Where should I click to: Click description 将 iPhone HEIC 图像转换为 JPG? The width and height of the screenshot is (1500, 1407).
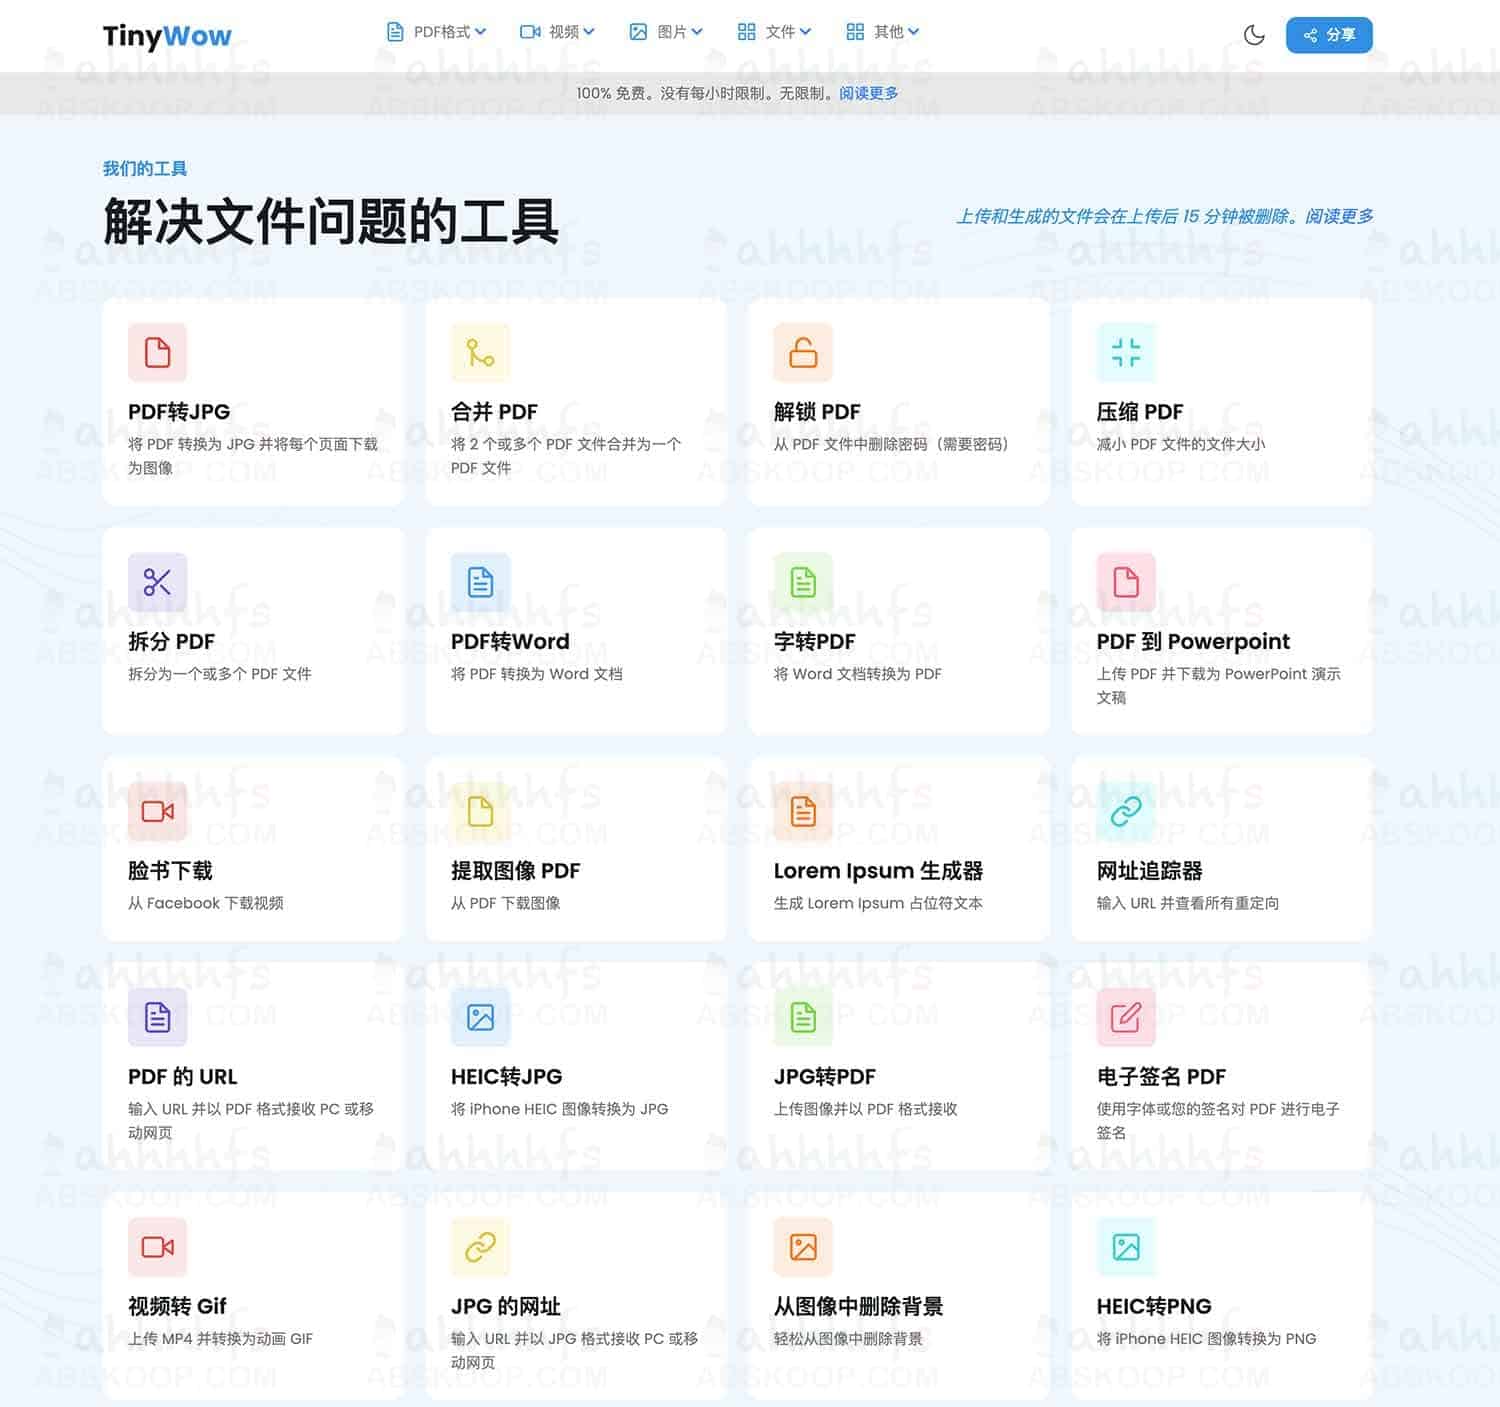tap(560, 1109)
